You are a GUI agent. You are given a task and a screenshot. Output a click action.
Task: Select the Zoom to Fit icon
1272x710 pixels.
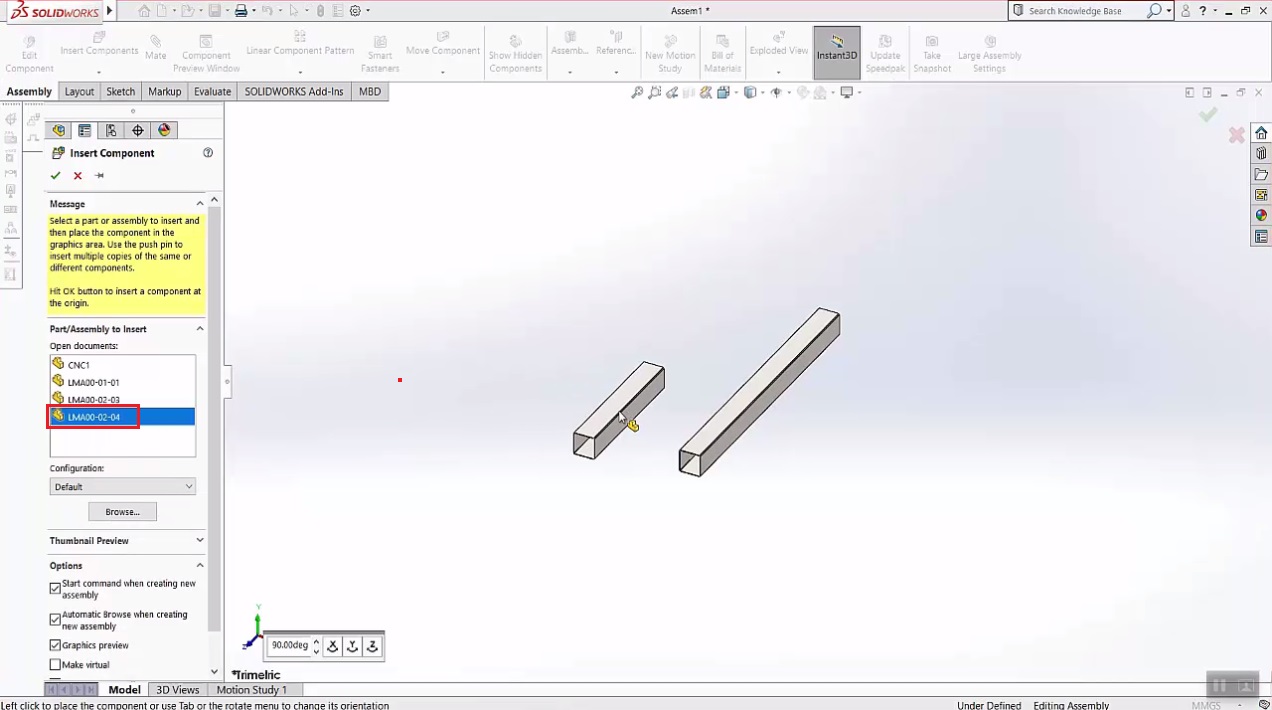(637, 92)
